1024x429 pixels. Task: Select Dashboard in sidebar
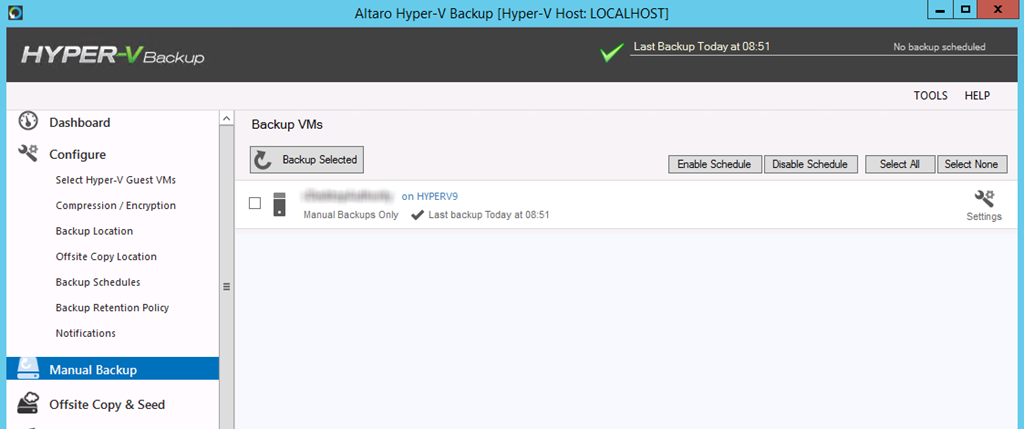(x=80, y=123)
